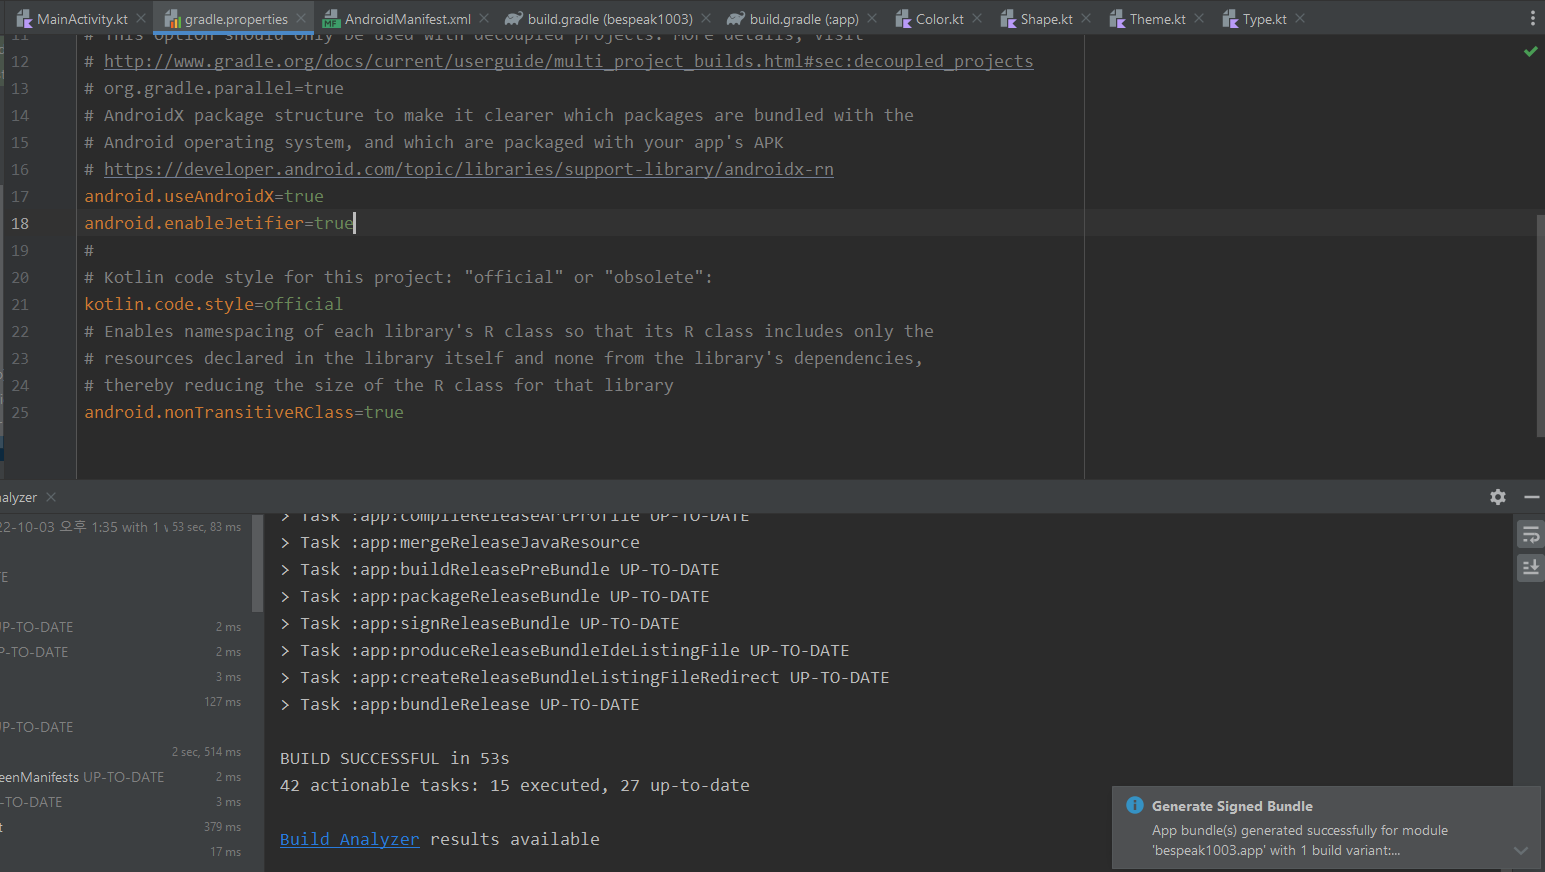Click the BUILD SUCCESSFUL in 53s text

[x=395, y=758]
